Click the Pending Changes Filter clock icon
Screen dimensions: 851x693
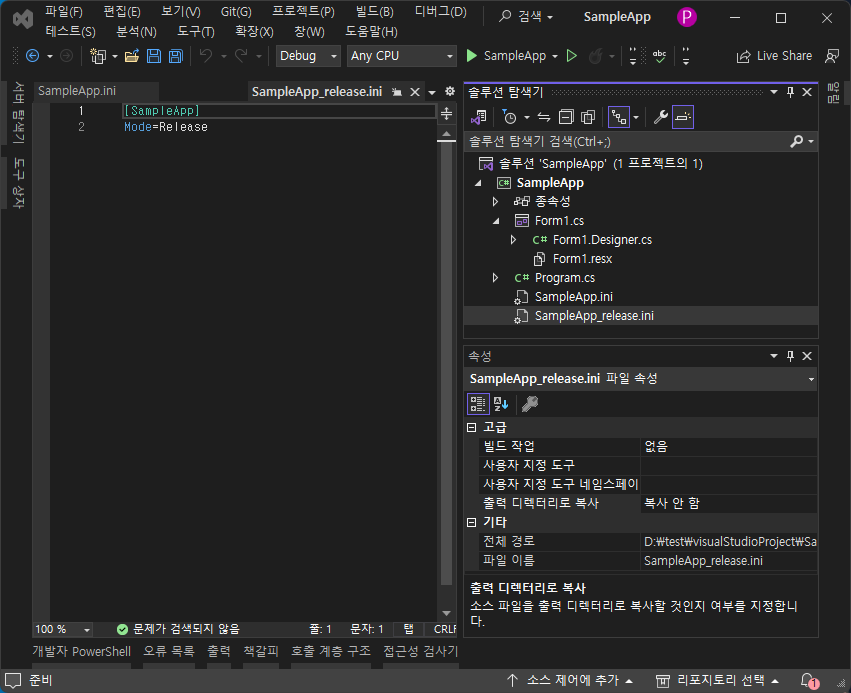click(x=510, y=117)
